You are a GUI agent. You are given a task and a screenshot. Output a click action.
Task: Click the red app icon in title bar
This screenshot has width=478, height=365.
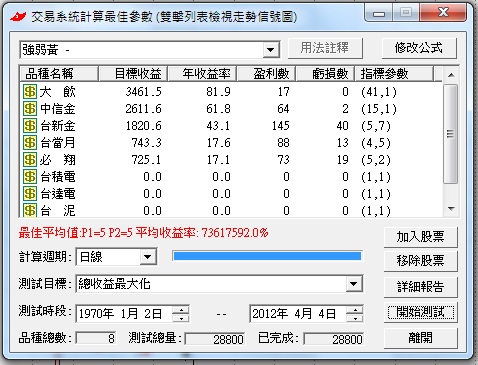(18, 16)
